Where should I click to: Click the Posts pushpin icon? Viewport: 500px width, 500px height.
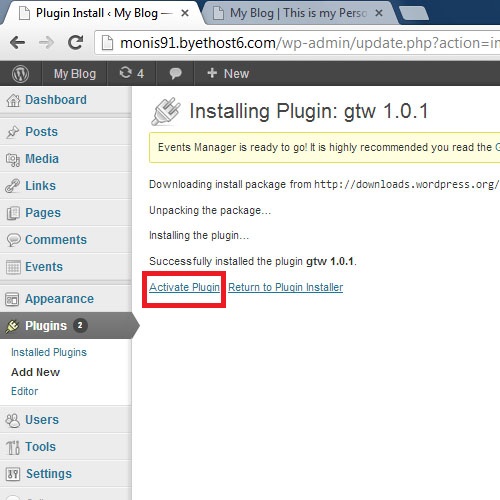13,132
